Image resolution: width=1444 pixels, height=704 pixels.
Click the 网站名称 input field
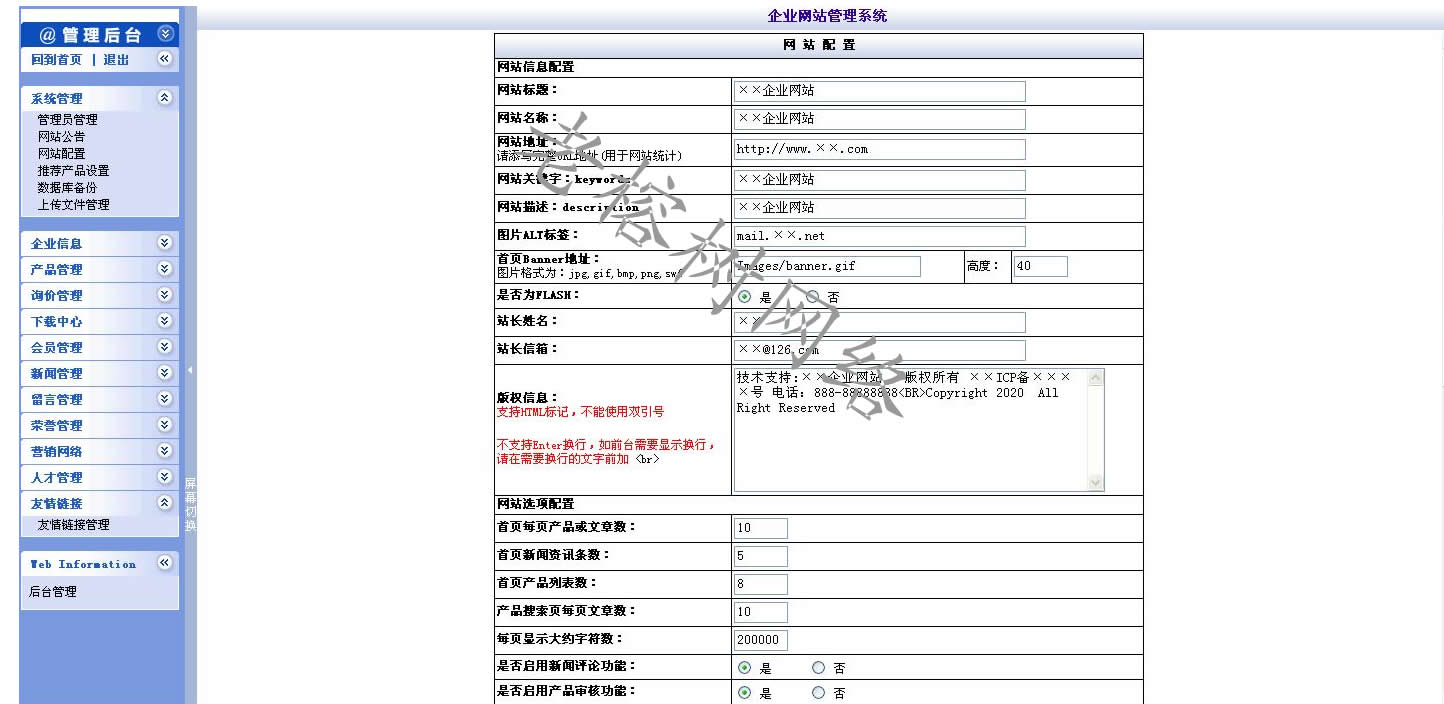click(879, 119)
